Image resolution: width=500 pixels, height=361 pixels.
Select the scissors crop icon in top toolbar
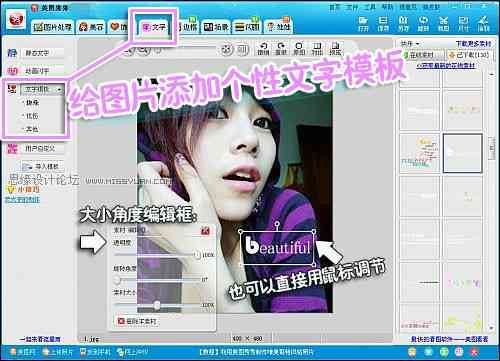point(443,24)
